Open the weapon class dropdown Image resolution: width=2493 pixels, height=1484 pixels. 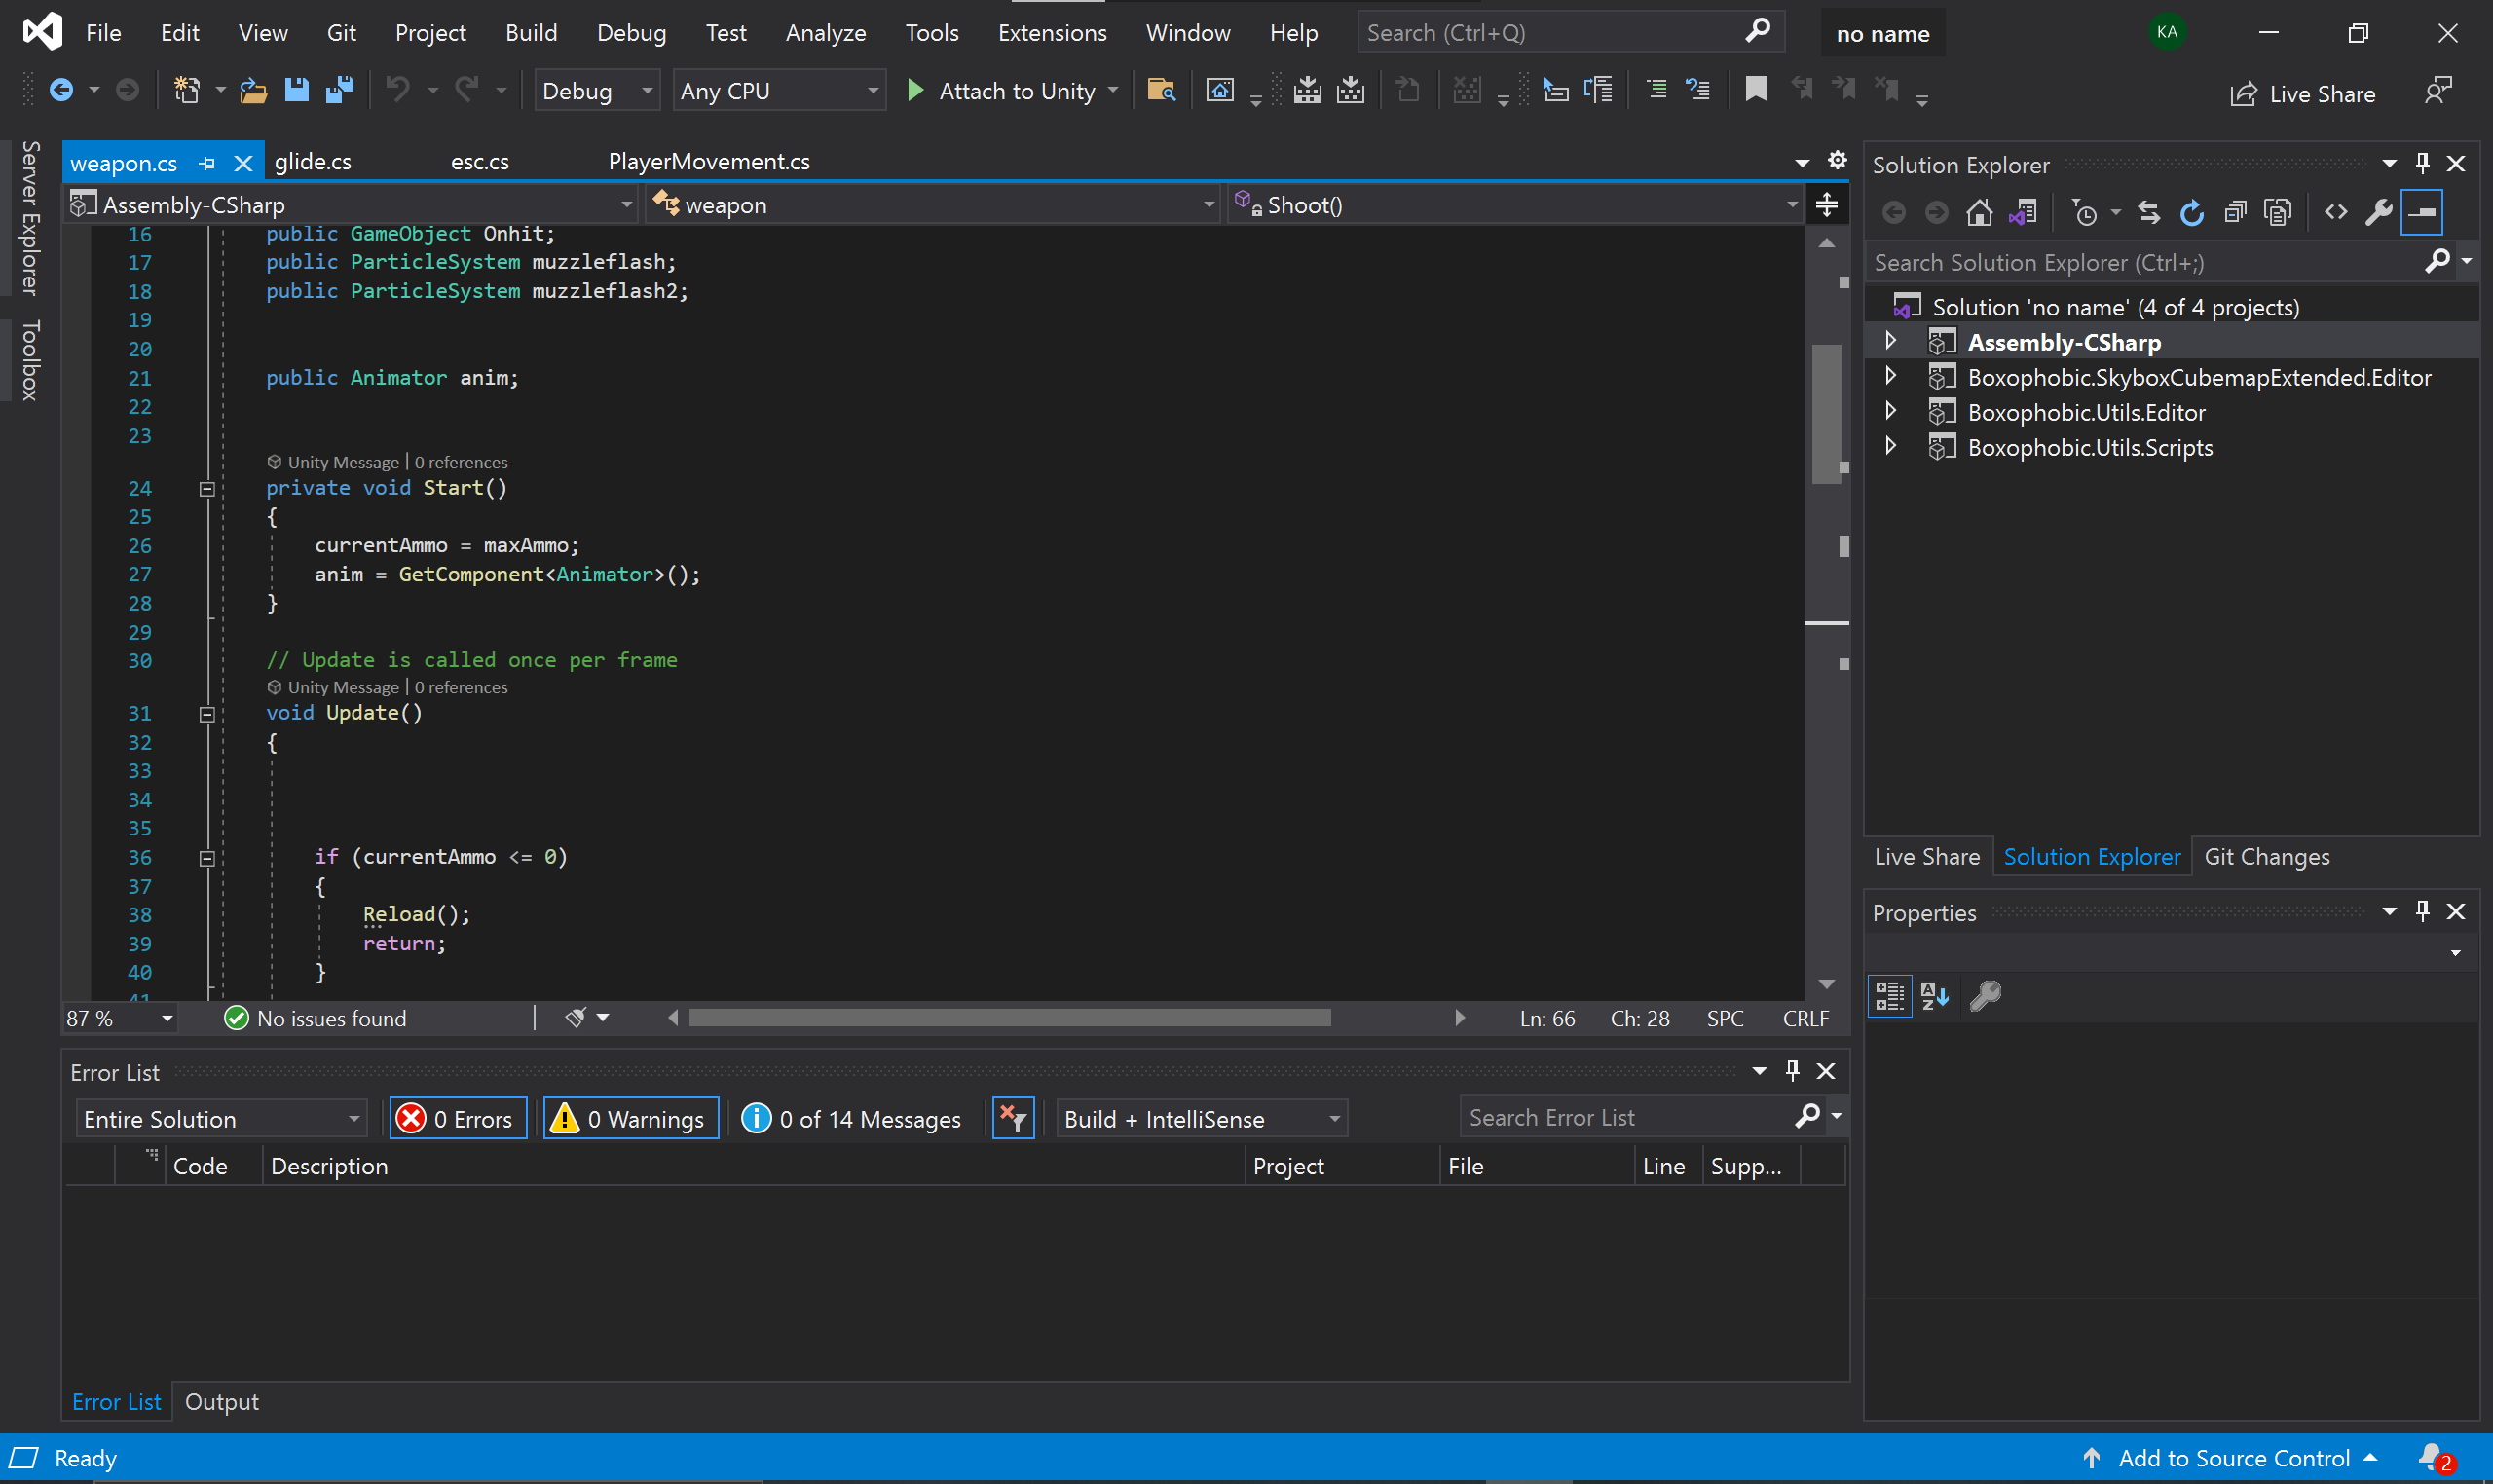click(x=934, y=205)
